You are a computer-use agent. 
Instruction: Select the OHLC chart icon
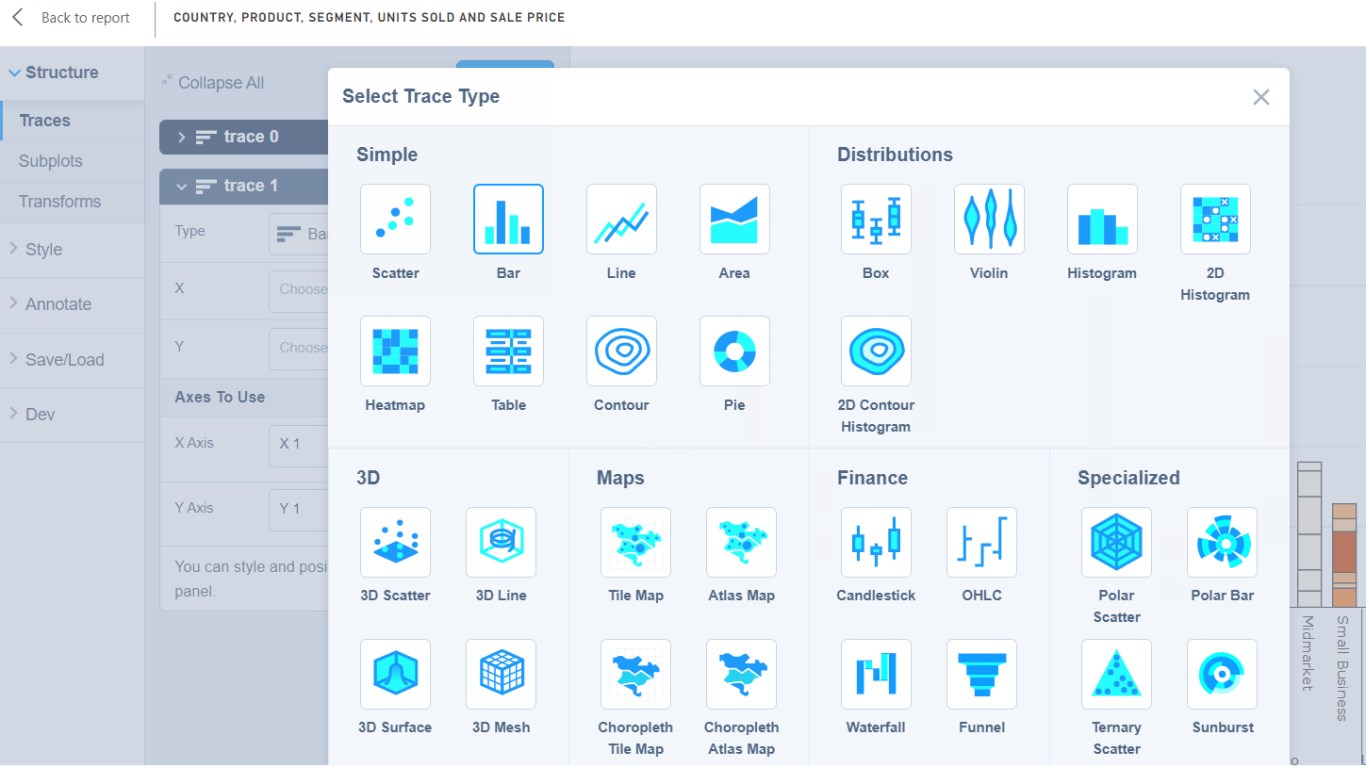[982, 542]
